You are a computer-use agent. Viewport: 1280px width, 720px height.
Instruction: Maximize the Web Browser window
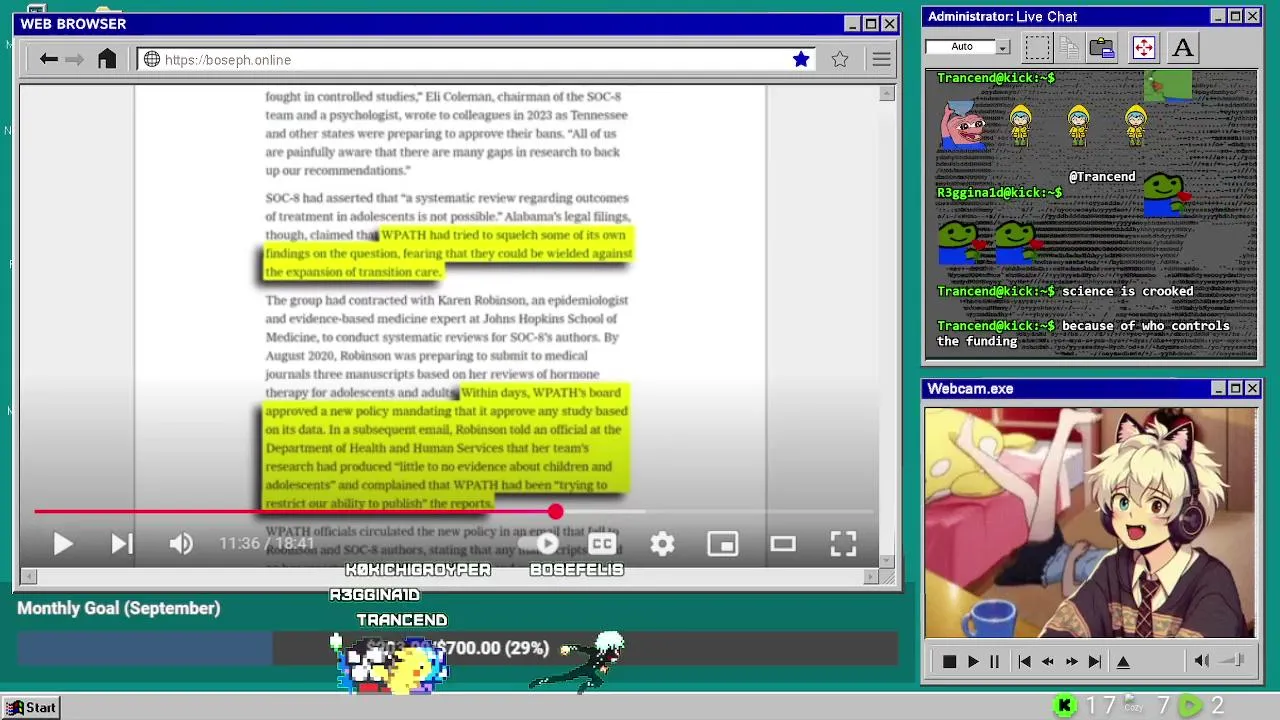pos(870,24)
